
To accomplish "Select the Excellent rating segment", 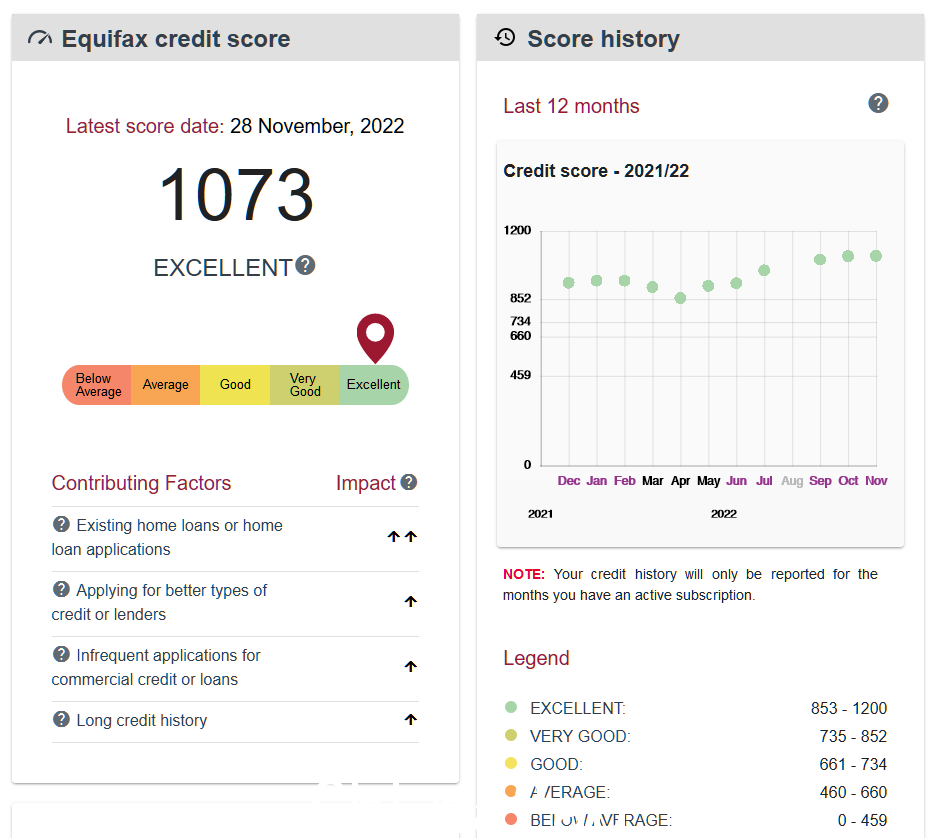I will [374, 385].
